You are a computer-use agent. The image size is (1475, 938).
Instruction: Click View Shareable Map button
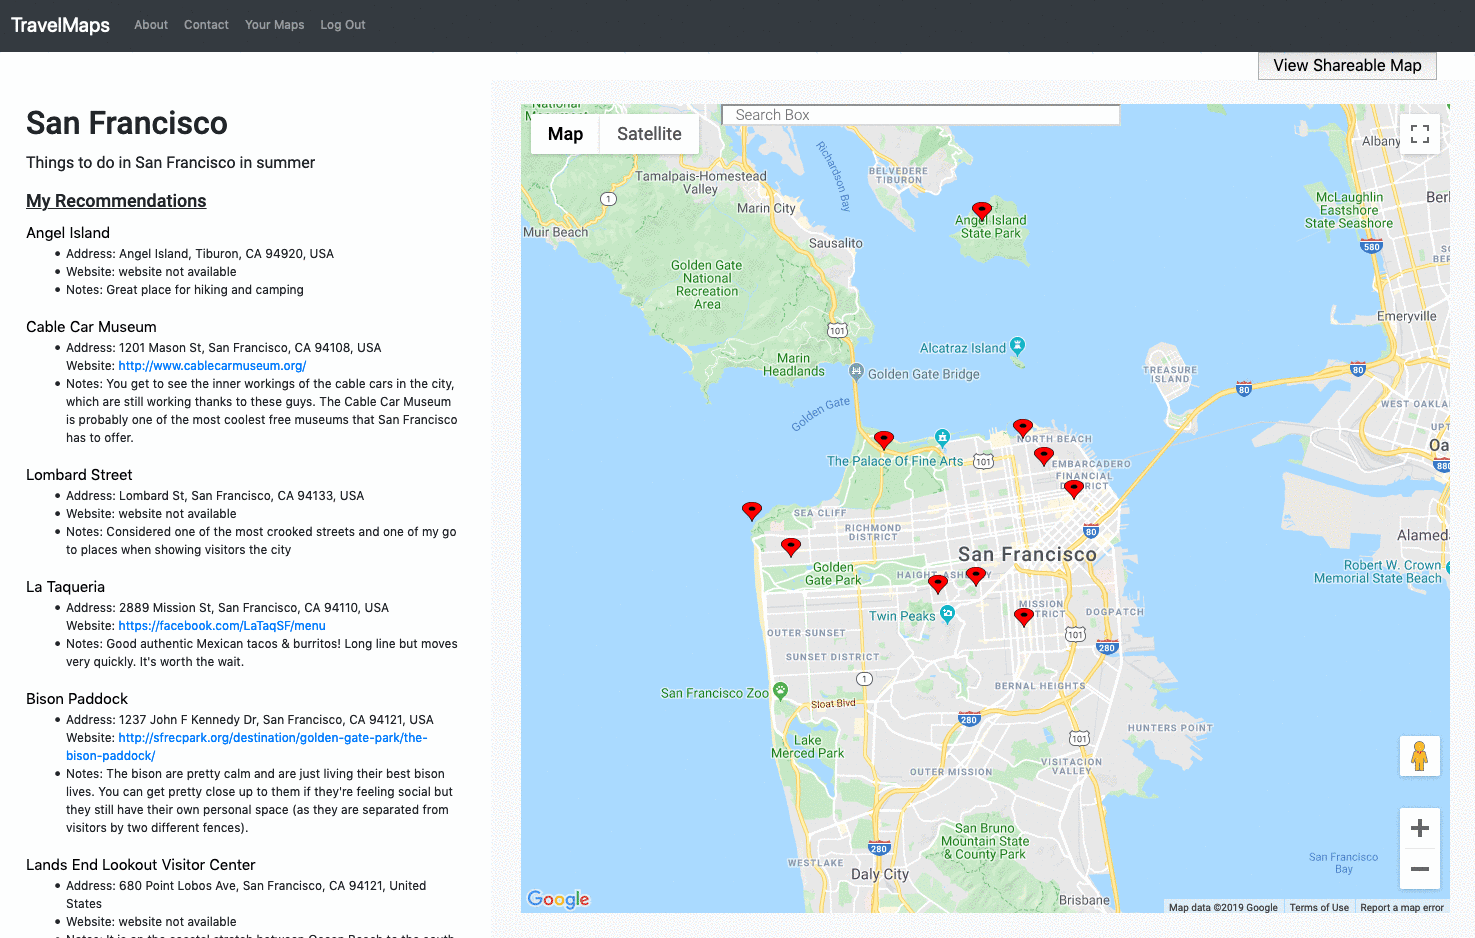pyautogui.click(x=1347, y=65)
